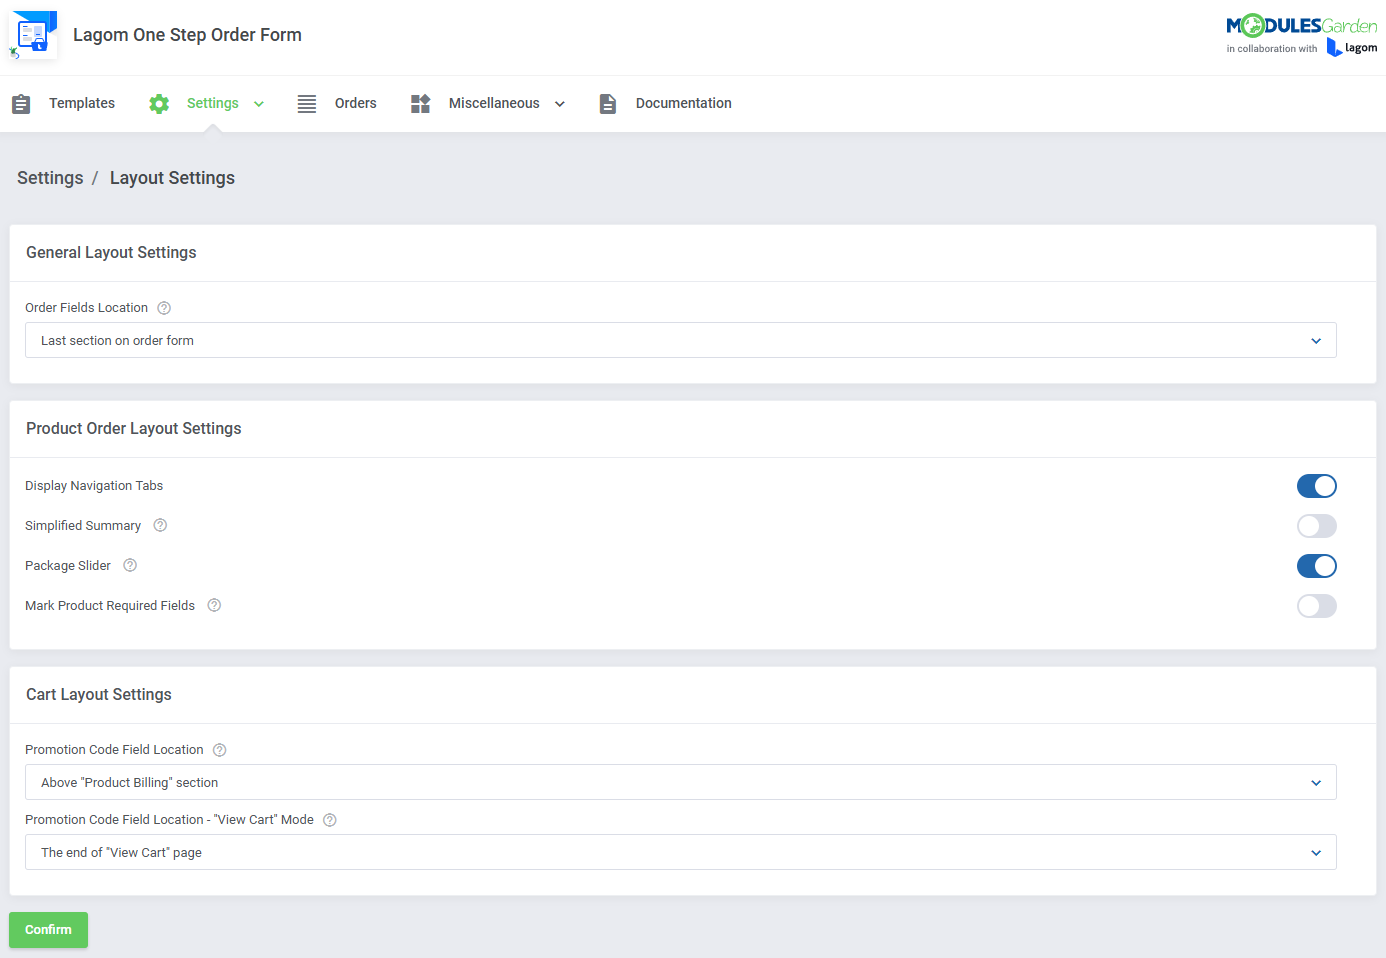Click the Orders list icon
The width and height of the screenshot is (1386, 958).
pyautogui.click(x=306, y=103)
